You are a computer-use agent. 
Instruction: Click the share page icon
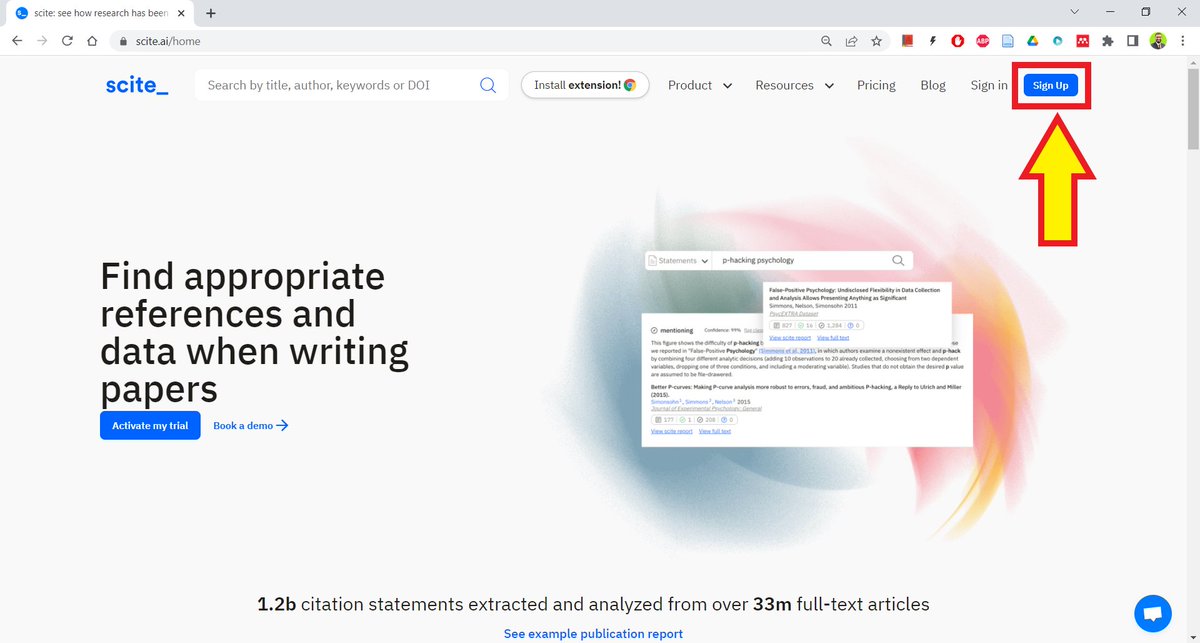[851, 41]
